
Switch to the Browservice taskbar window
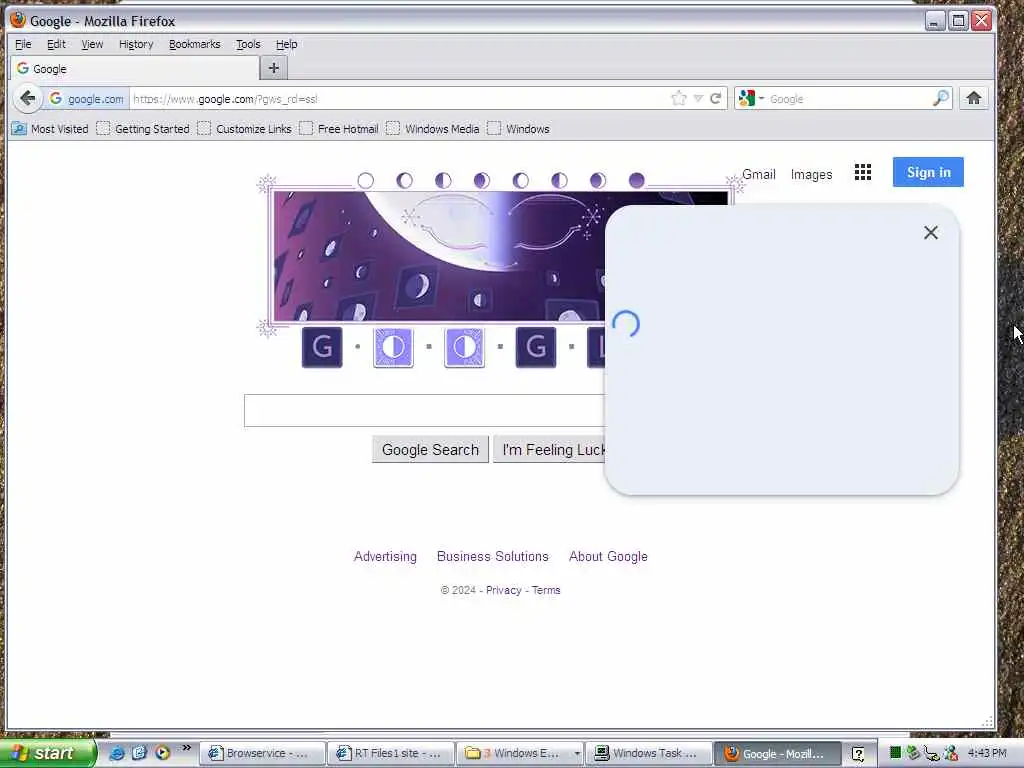pos(262,753)
